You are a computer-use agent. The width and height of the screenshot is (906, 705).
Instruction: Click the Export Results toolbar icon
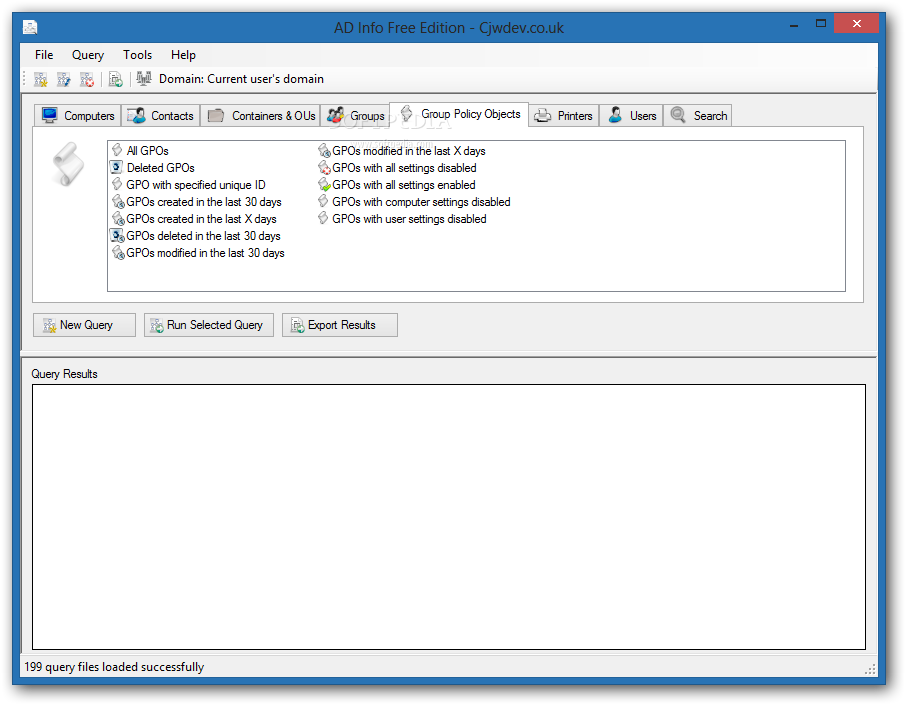[x=116, y=79]
